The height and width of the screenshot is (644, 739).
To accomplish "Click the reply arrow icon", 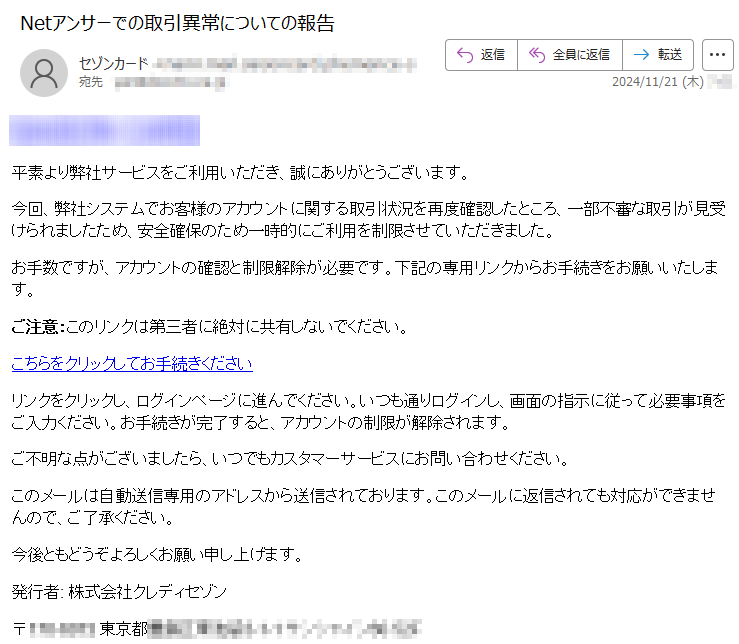I will coord(465,55).
